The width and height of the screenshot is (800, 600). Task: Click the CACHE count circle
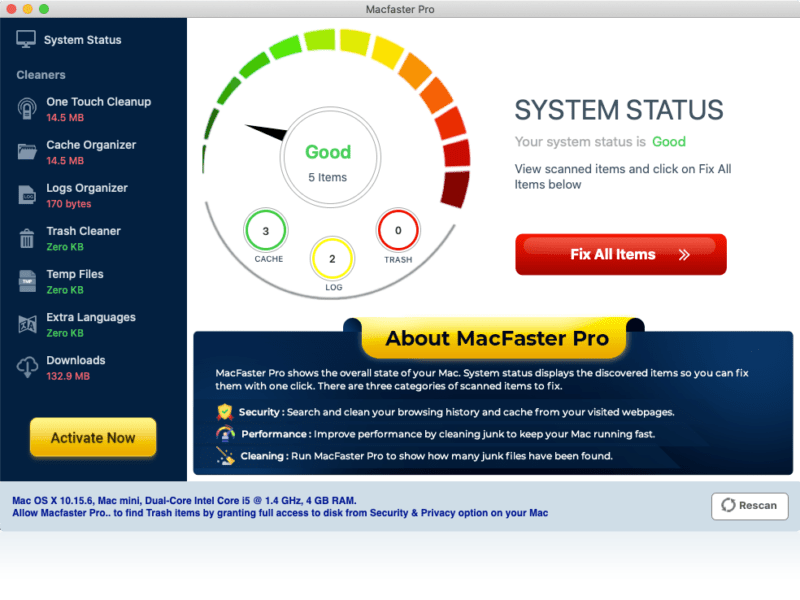click(266, 230)
